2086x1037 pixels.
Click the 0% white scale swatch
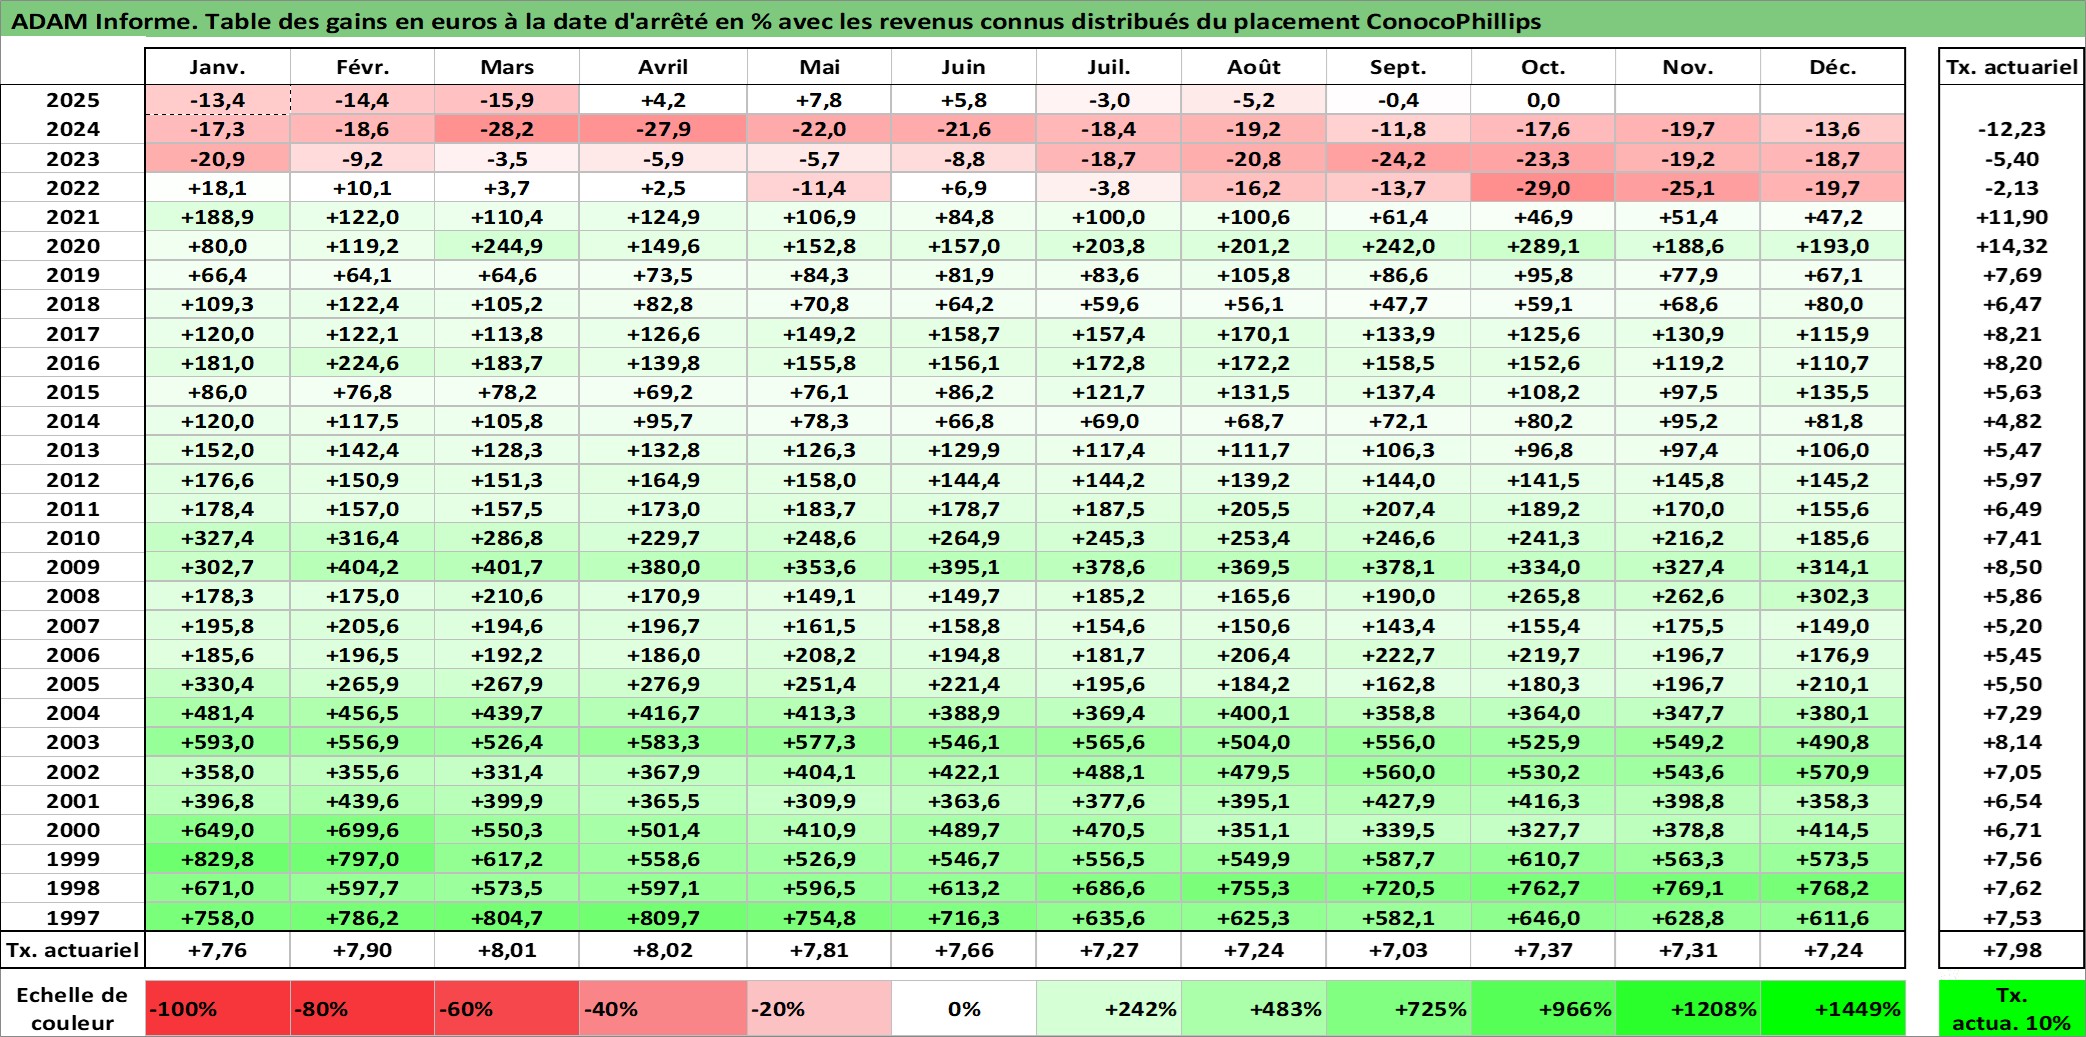(964, 1008)
